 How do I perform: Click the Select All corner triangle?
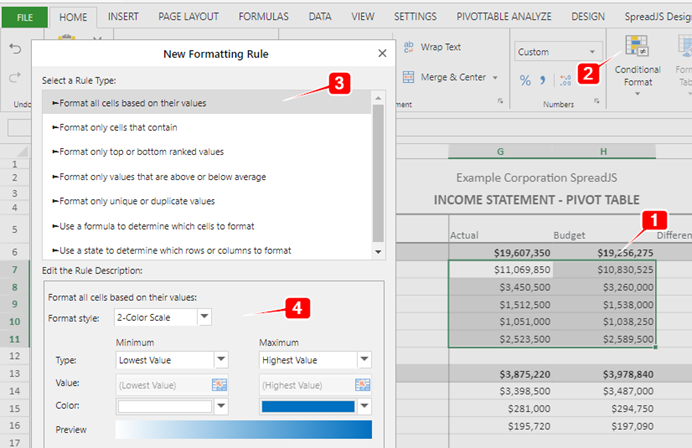click(23, 151)
